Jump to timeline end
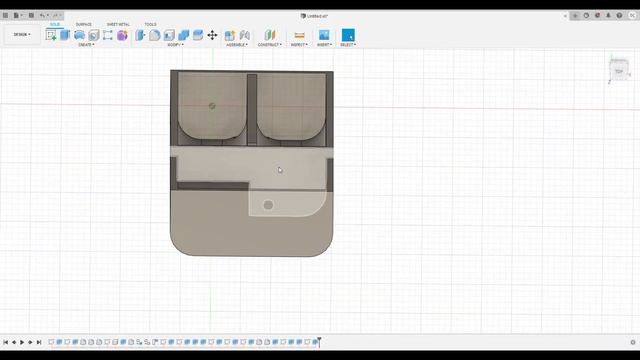Image resolution: width=640 pixels, height=360 pixels. click(39, 342)
